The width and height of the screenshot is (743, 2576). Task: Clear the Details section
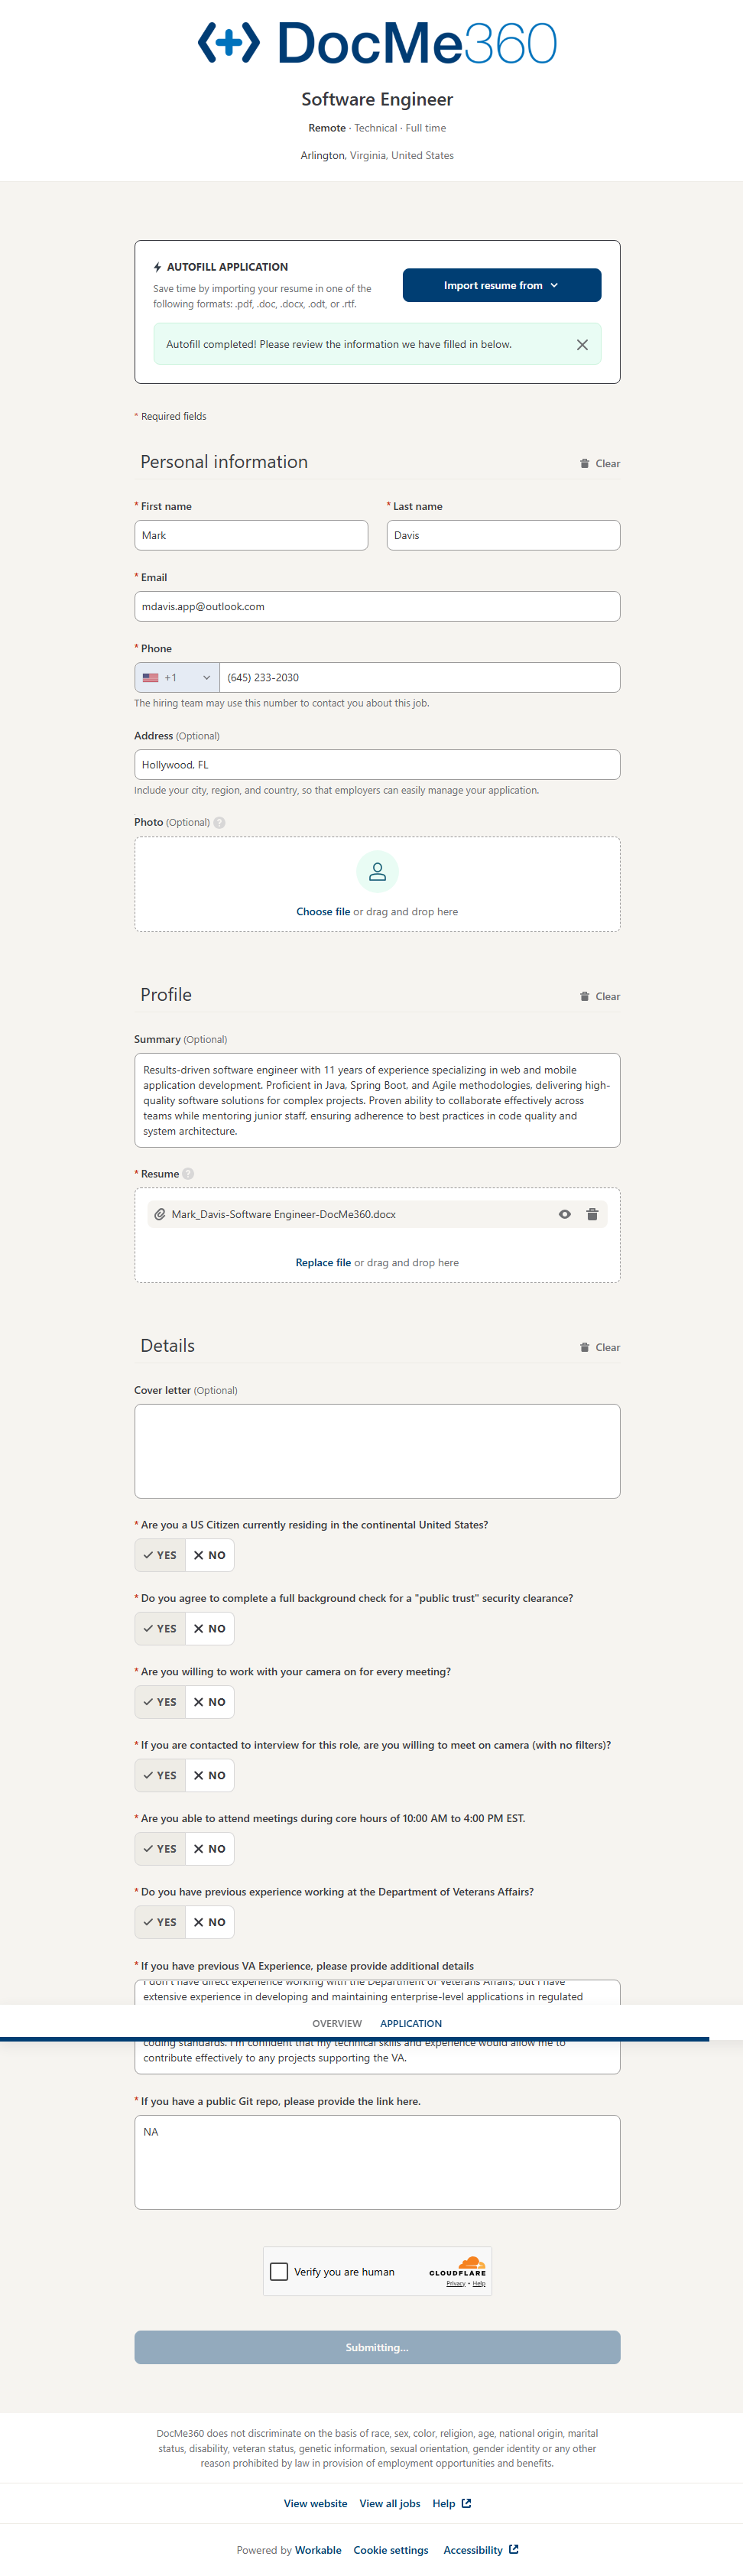tap(600, 1348)
